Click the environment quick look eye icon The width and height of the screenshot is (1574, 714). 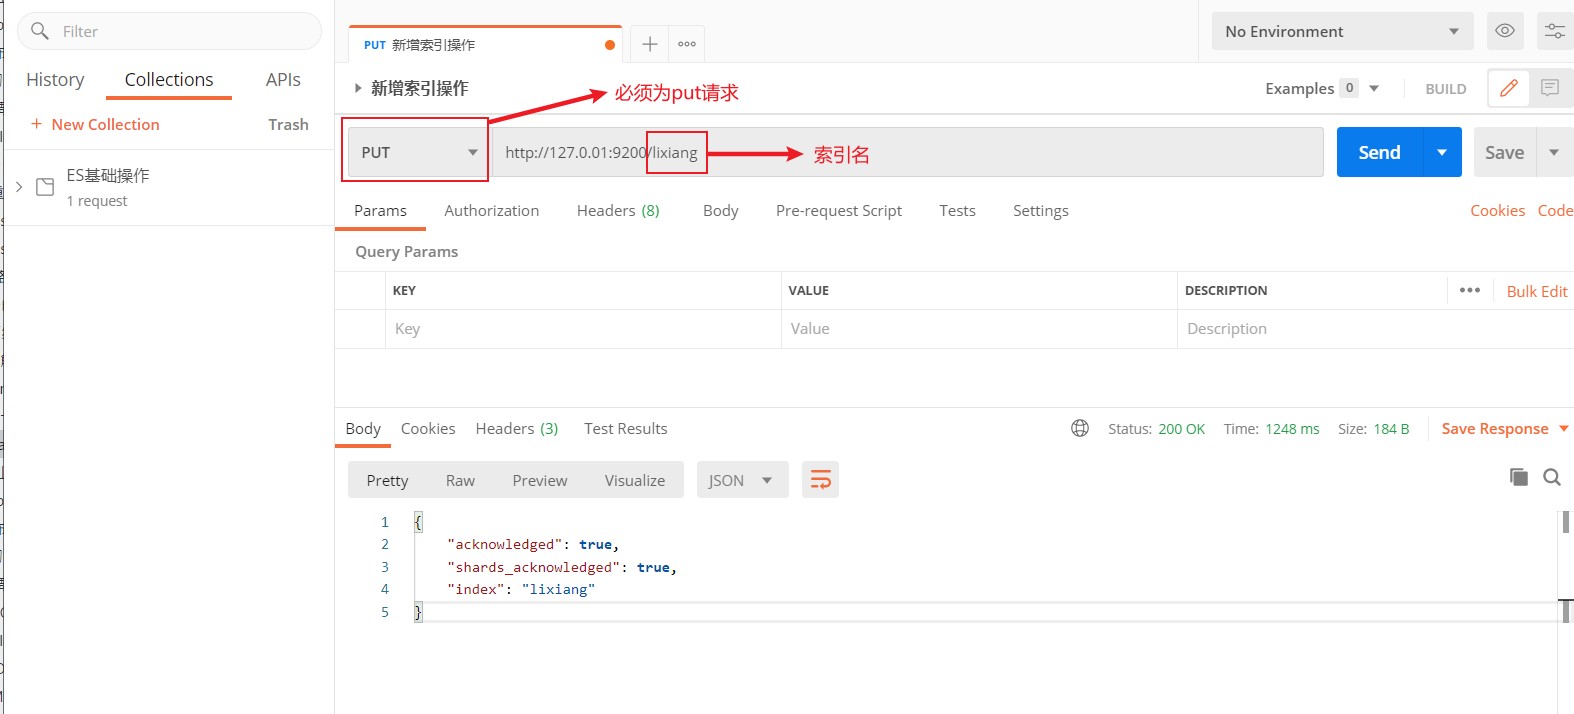click(1504, 31)
